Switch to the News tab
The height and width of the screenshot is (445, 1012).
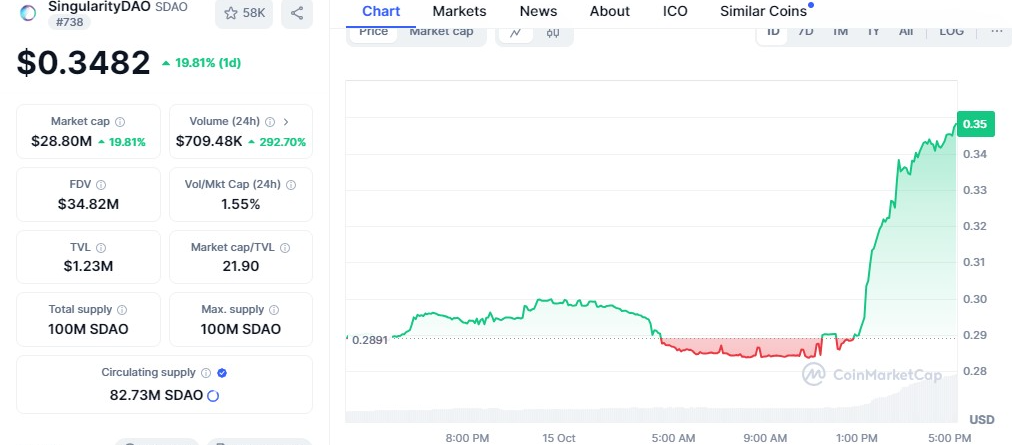(538, 11)
